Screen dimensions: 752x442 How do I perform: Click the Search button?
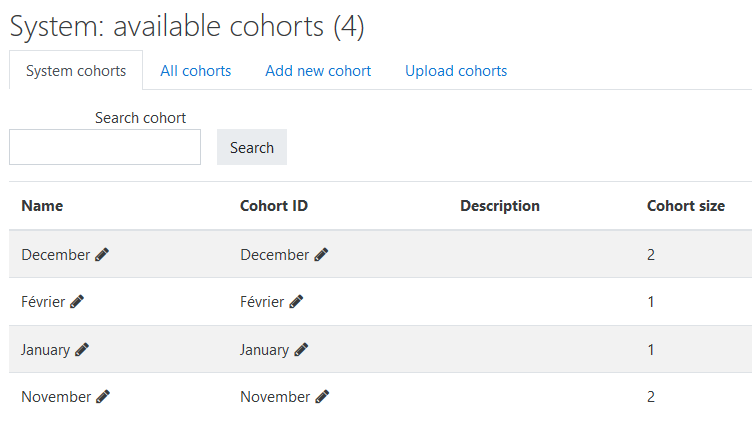(252, 147)
